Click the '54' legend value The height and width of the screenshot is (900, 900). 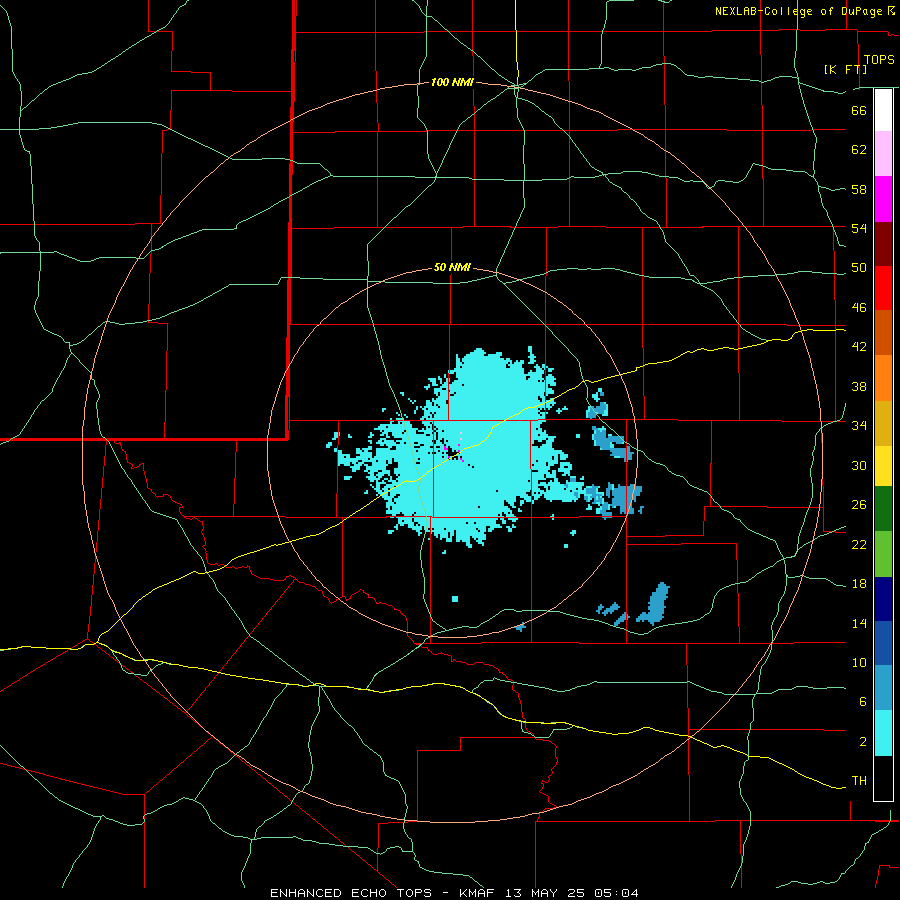pyautogui.click(x=859, y=228)
